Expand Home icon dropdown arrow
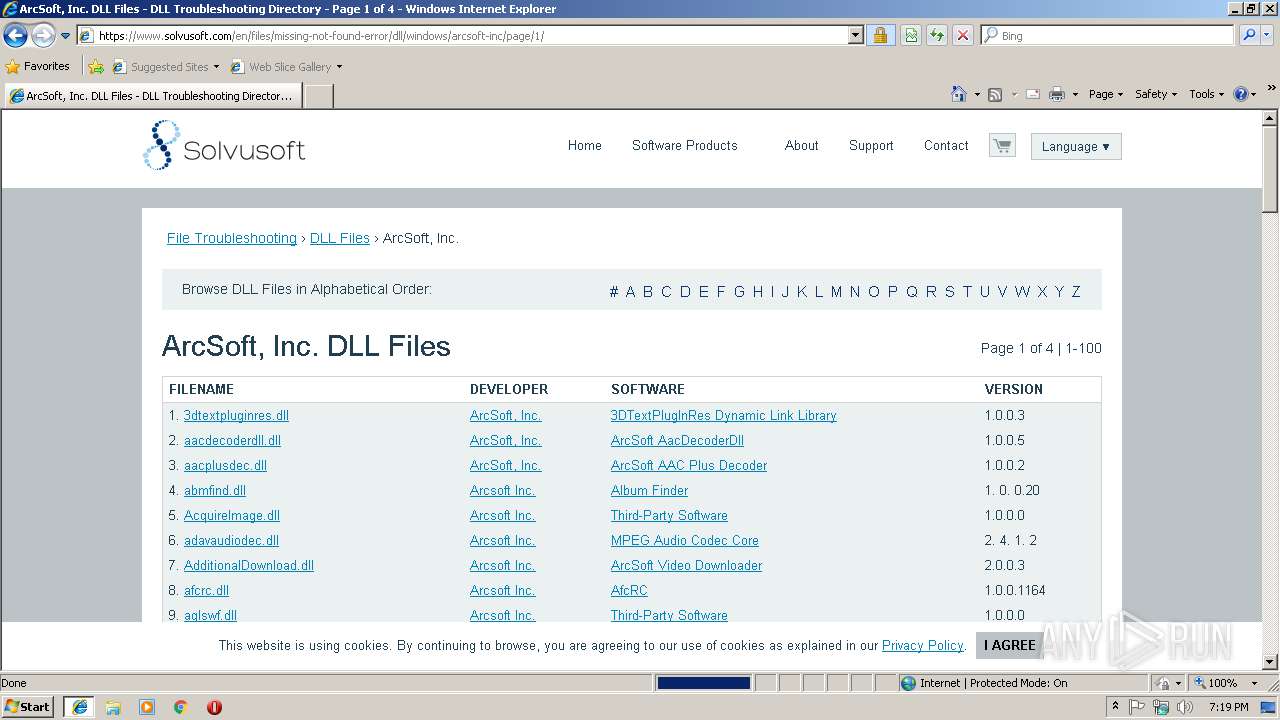Viewport: 1280px width, 720px height. pyautogui.click(x=977, y=94)
